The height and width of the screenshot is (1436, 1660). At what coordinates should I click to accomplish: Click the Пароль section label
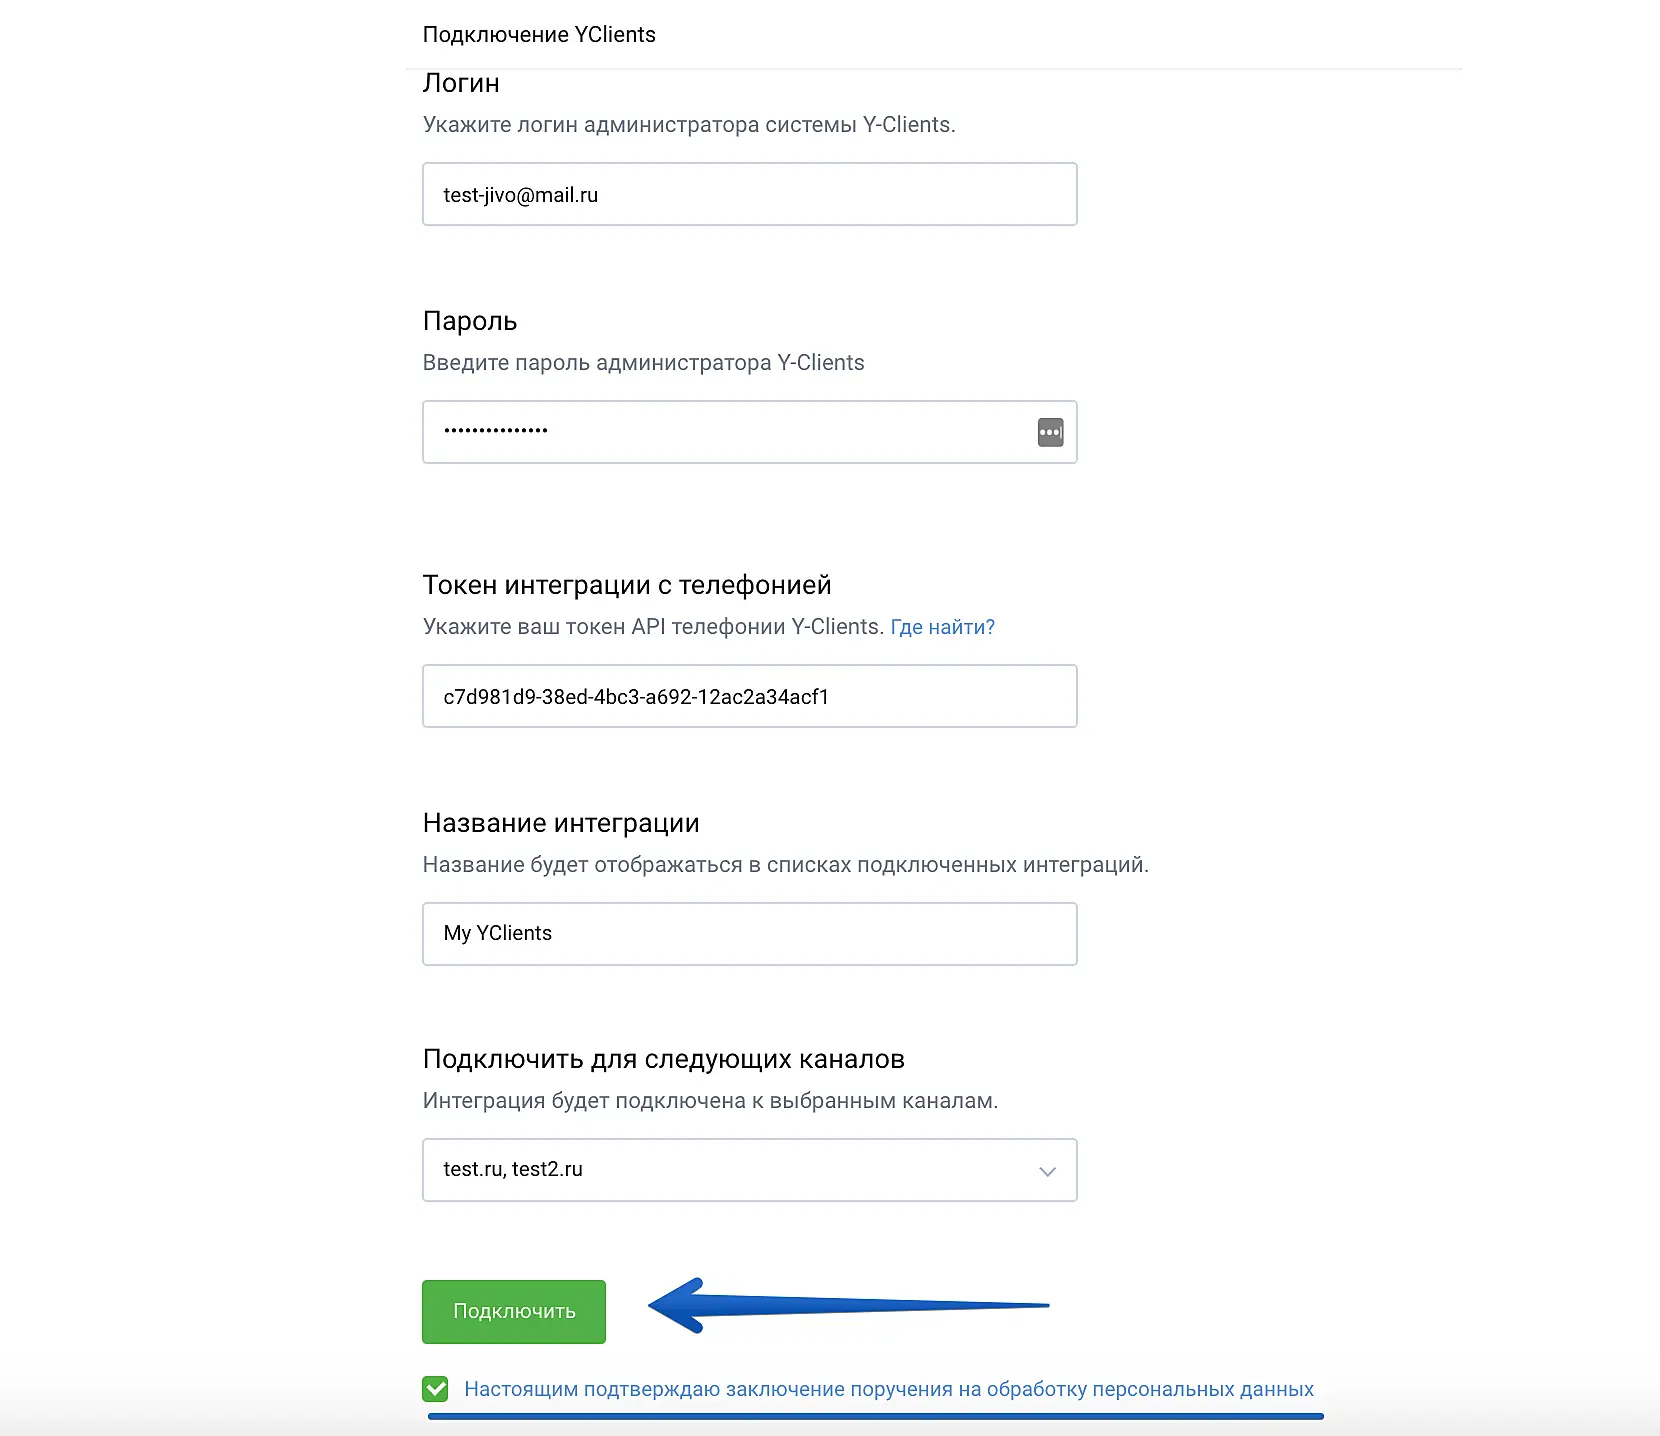pos(470,321)
